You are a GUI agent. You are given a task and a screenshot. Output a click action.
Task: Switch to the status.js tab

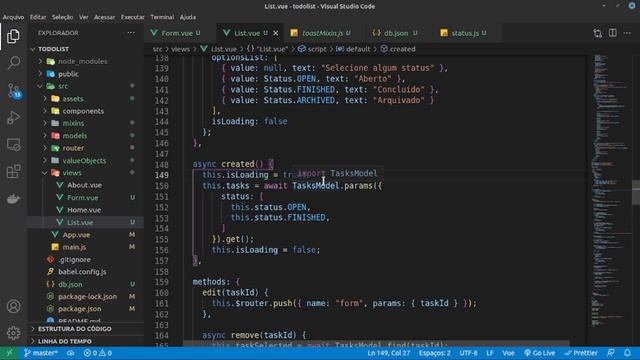tap(464, 33)
